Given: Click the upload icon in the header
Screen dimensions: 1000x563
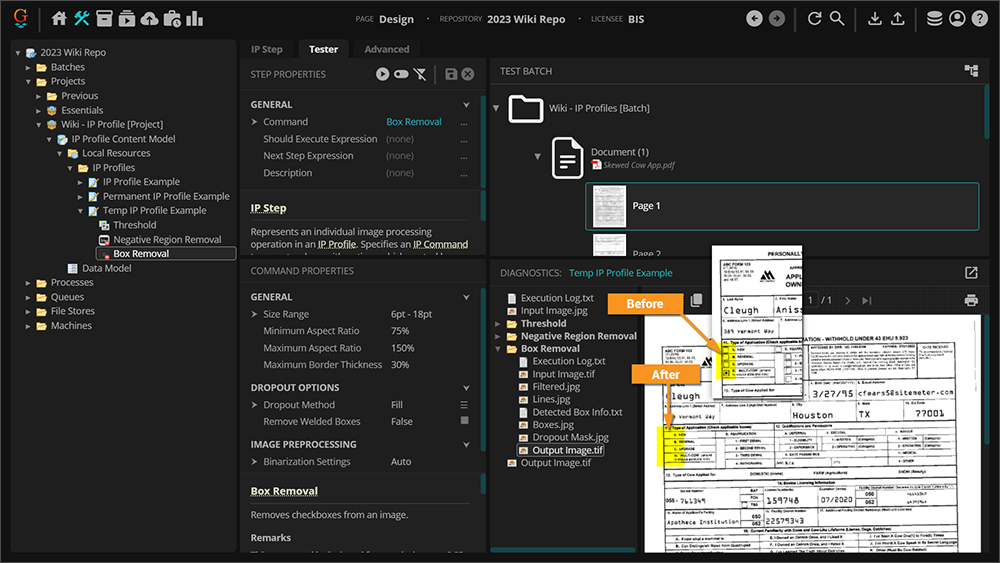Looking at the screenshot, I should [897, 18].
